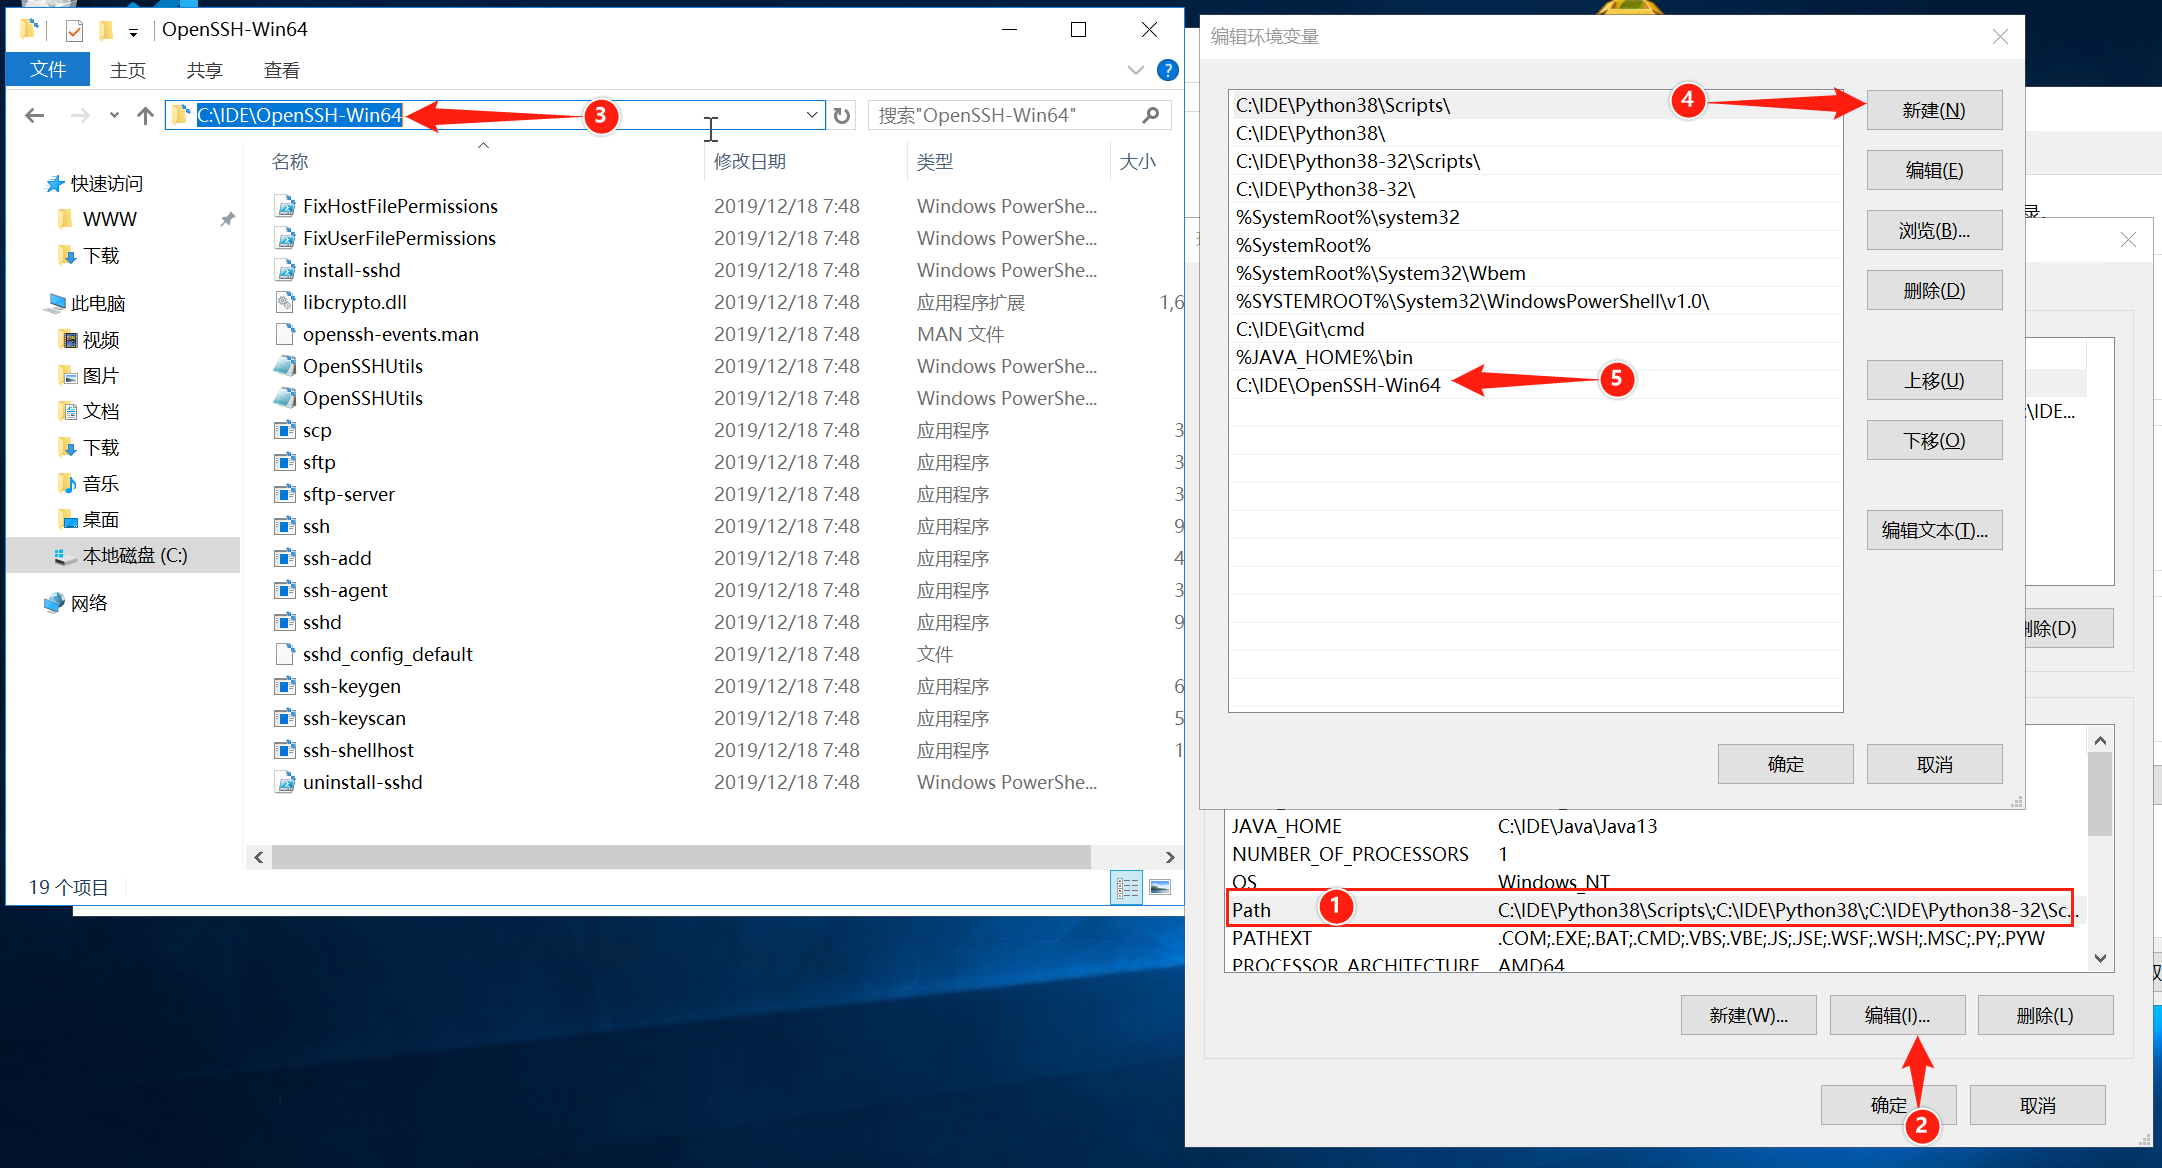Open the sftp-server application

point(347,493)
